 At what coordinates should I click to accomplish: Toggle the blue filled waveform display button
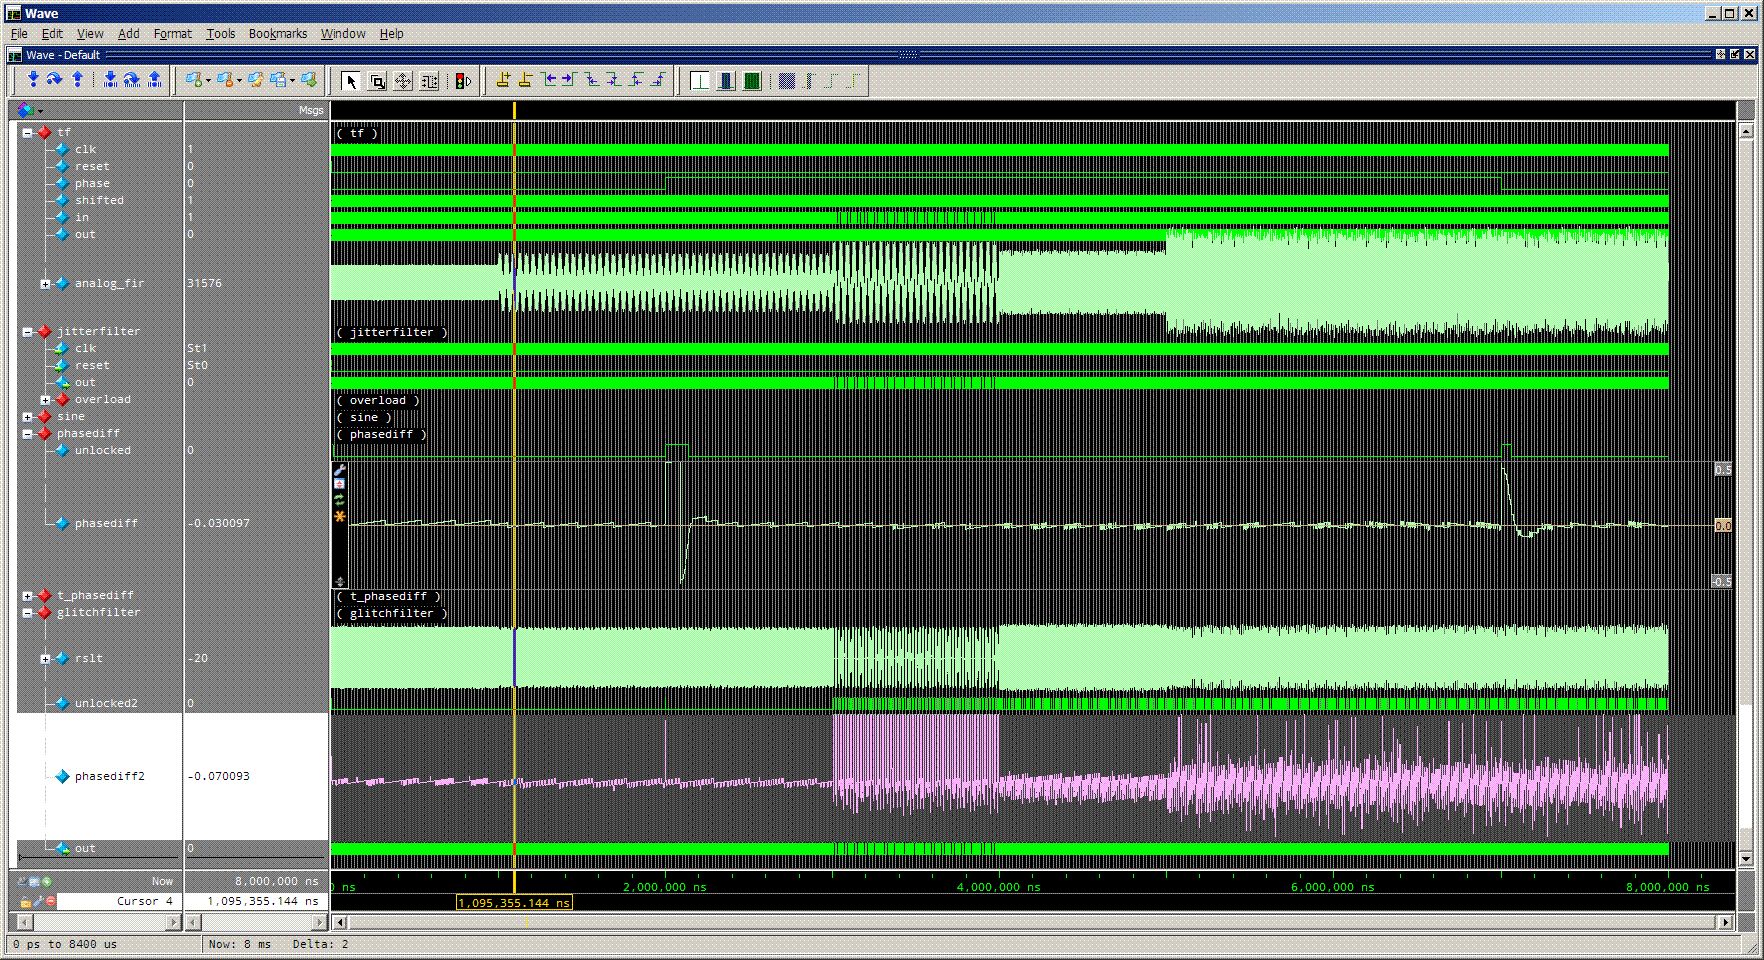click(726, 81)
